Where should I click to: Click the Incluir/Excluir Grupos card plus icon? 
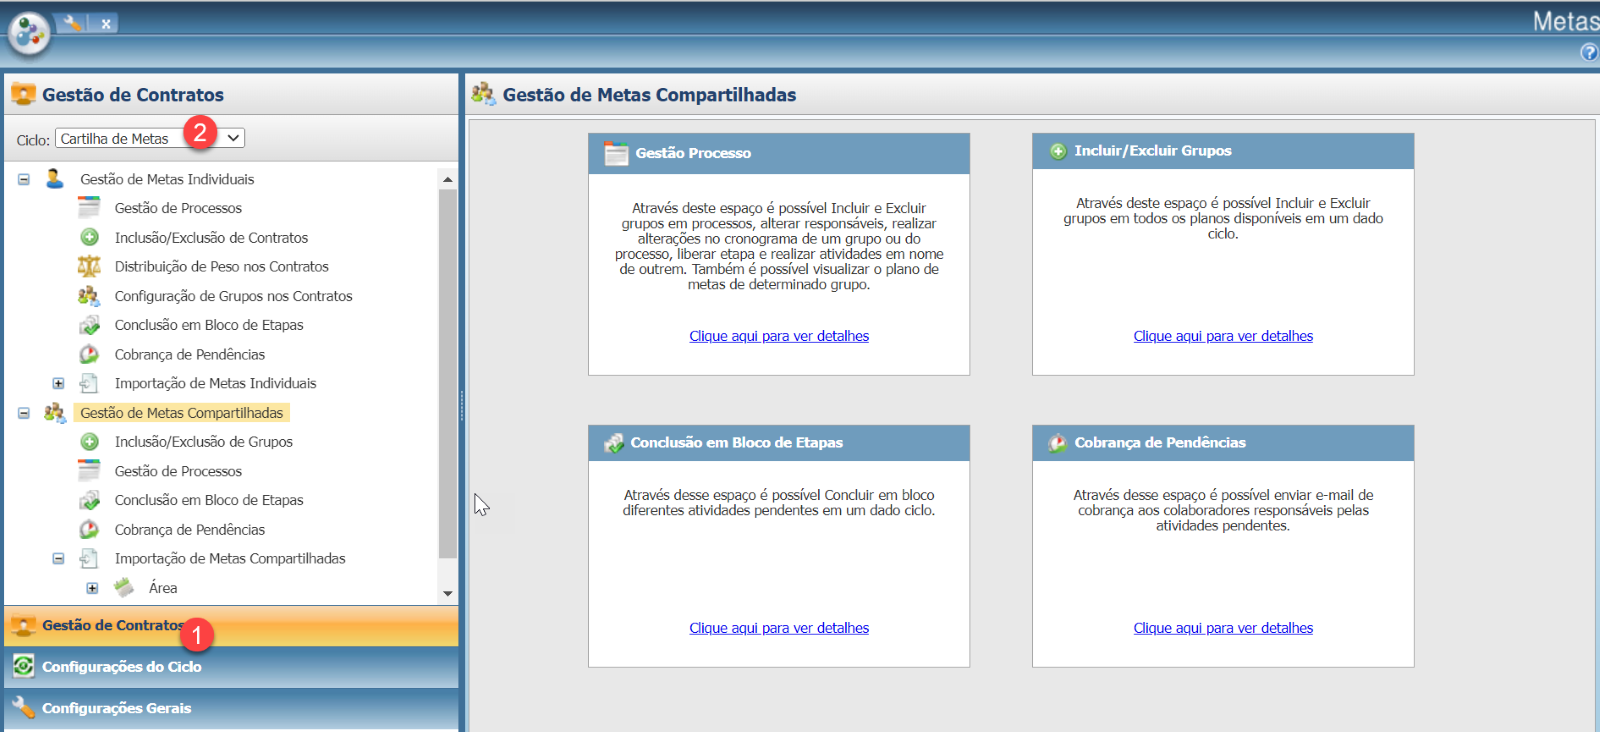[1058, 151]
